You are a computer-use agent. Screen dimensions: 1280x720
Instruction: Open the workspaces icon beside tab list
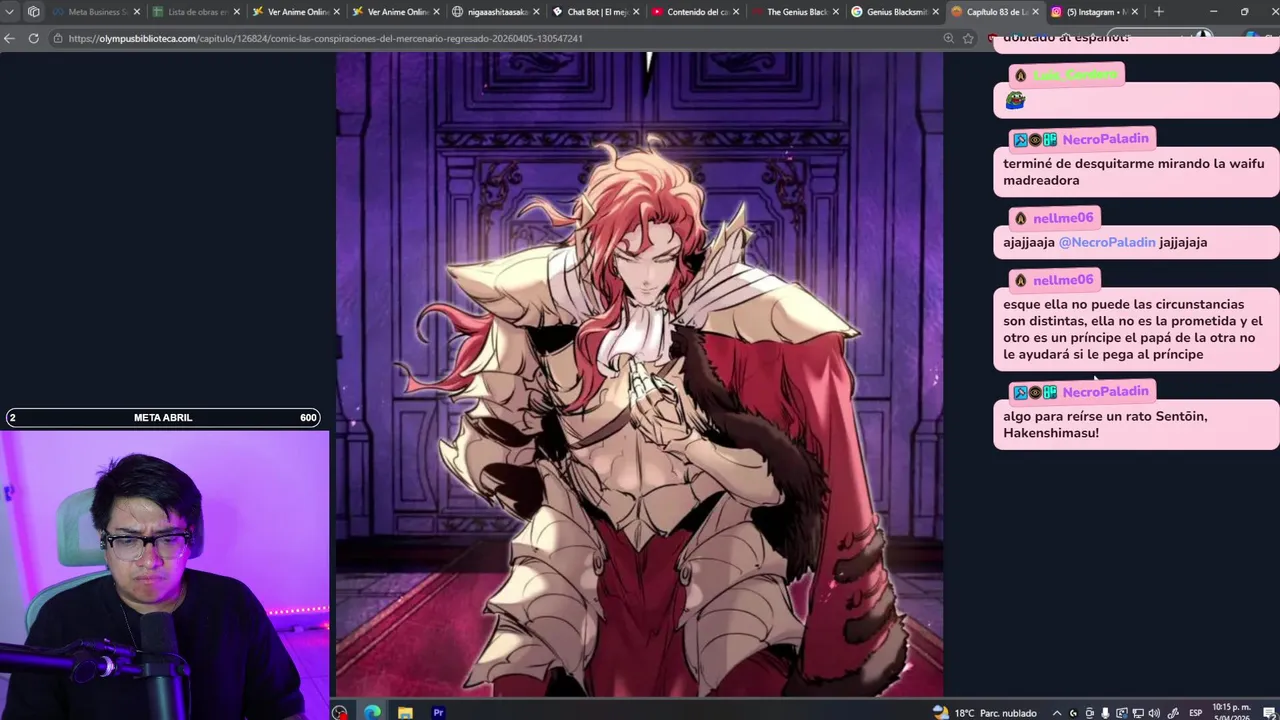pyautogui.click(x=34, y=12)
